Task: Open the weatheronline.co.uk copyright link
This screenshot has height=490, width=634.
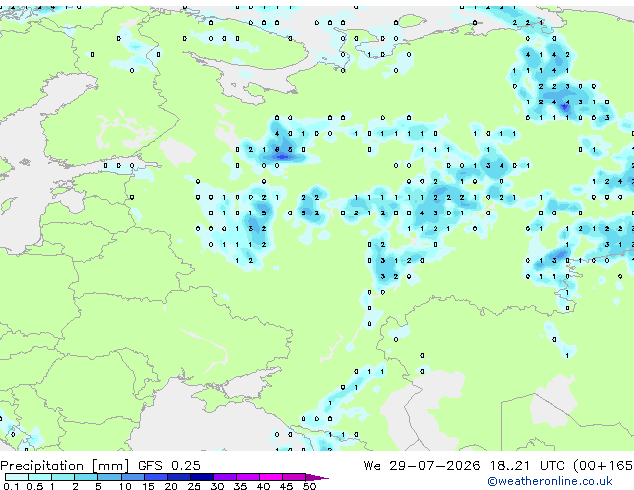Action: [x=550, y=481]
